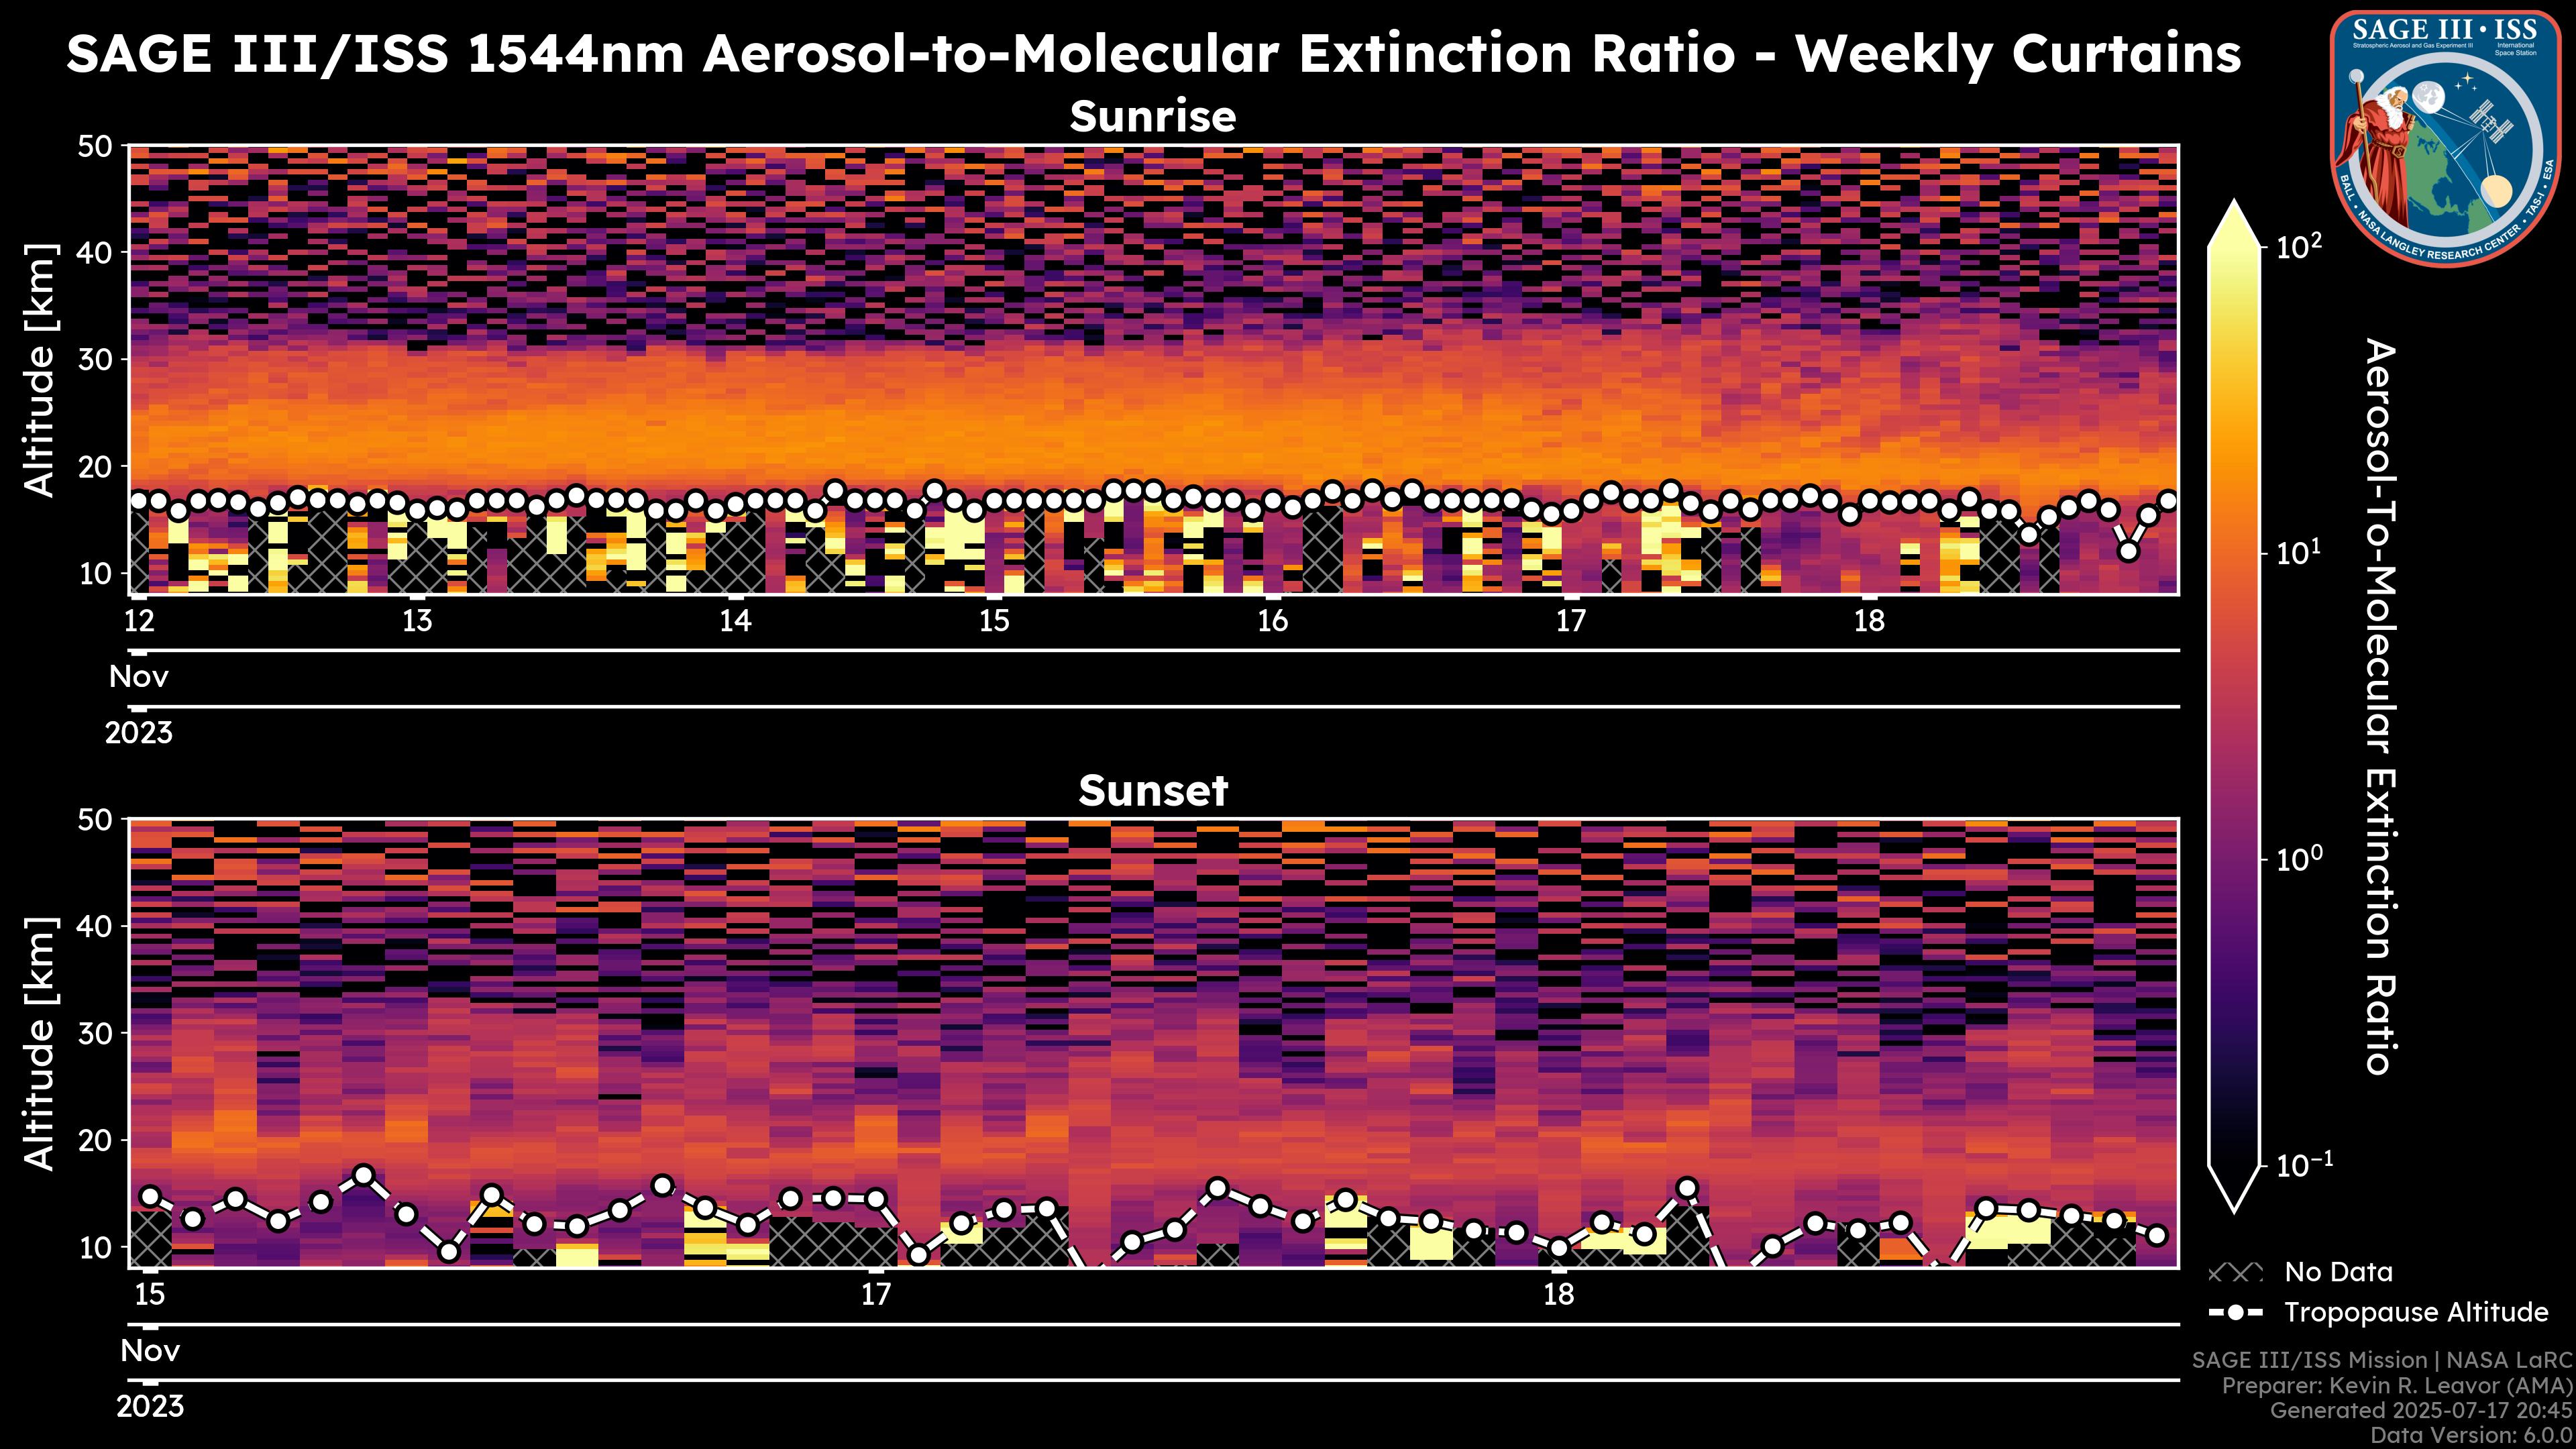Click day 17 tick label on Sunset axis
Viewport: 2576px width, 1449px height.
875,1295
